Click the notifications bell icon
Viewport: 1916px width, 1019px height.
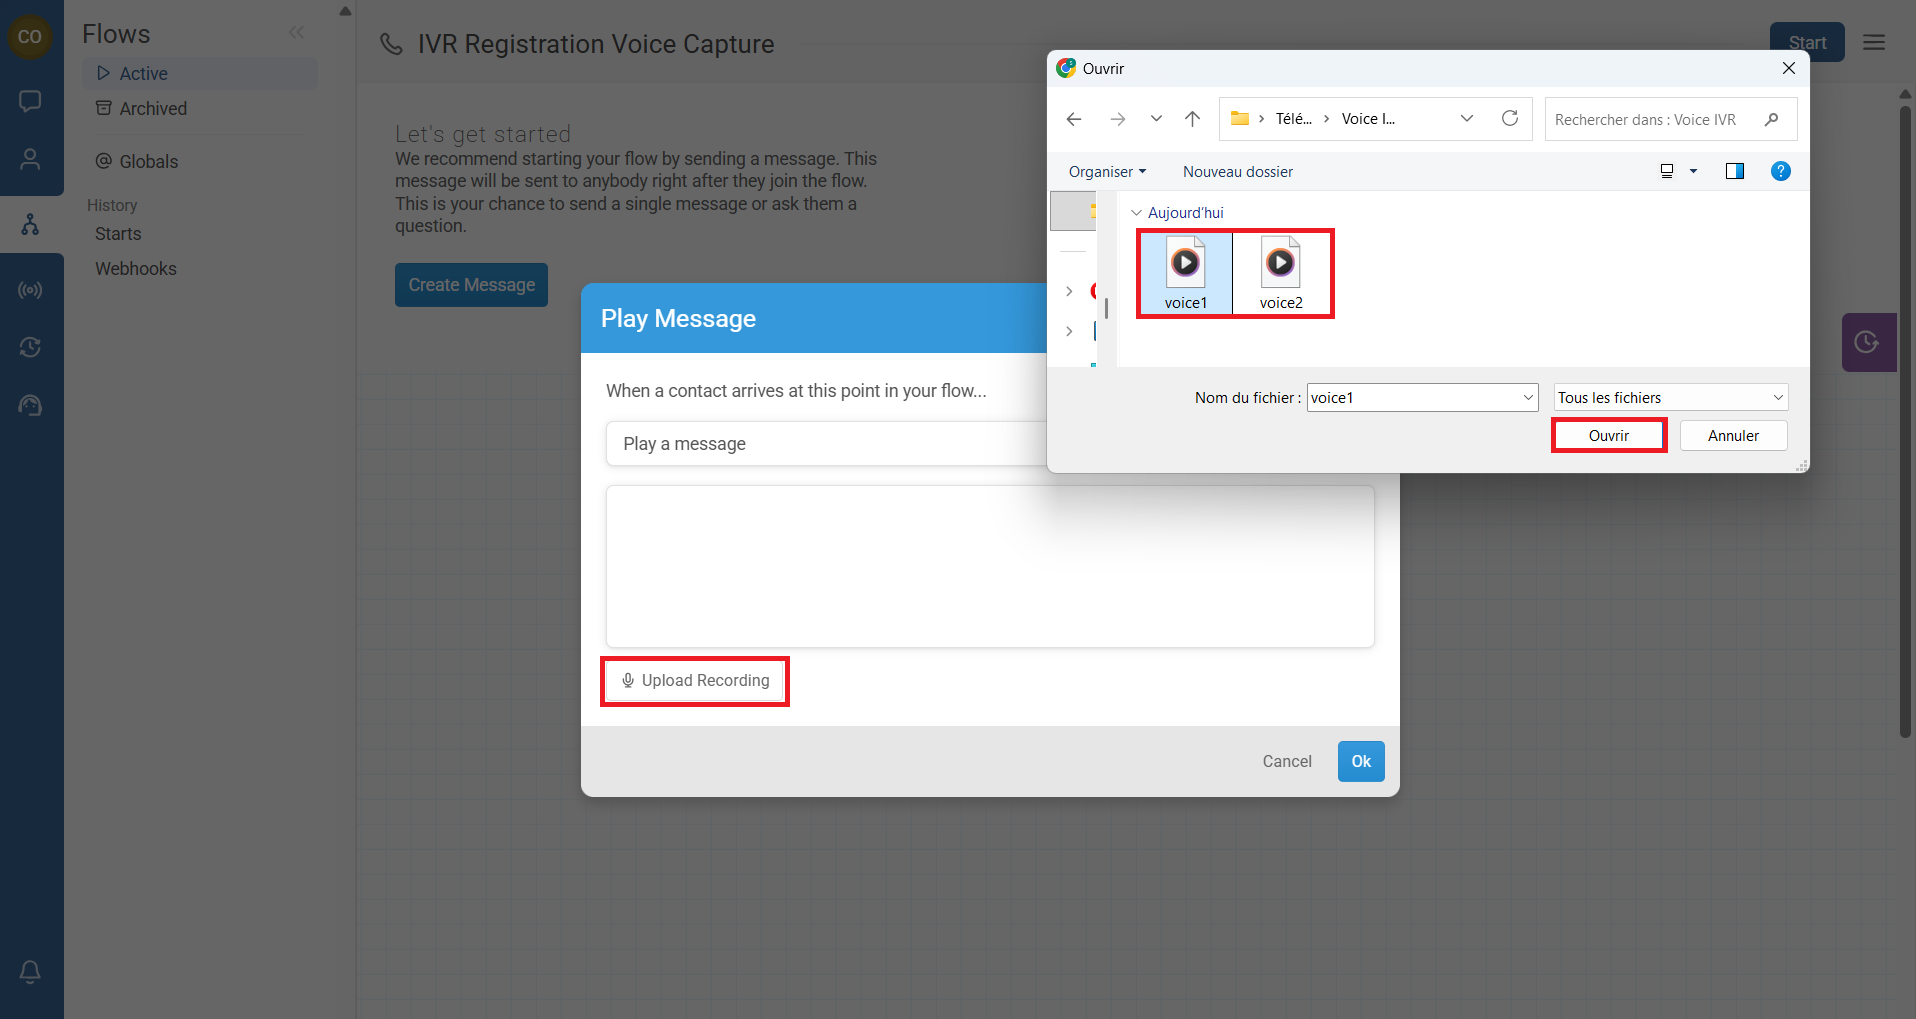(30, 971)
